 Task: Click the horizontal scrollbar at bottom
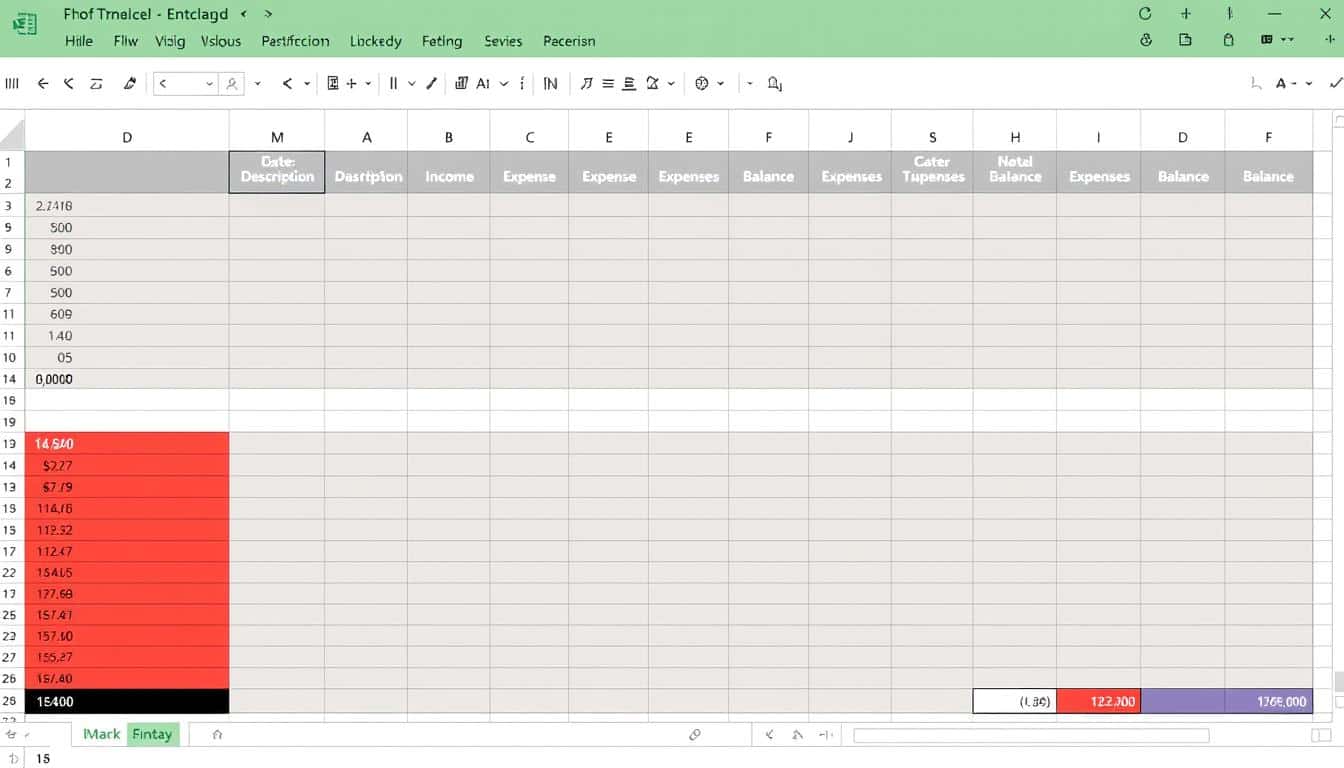tap(1031, 735)
